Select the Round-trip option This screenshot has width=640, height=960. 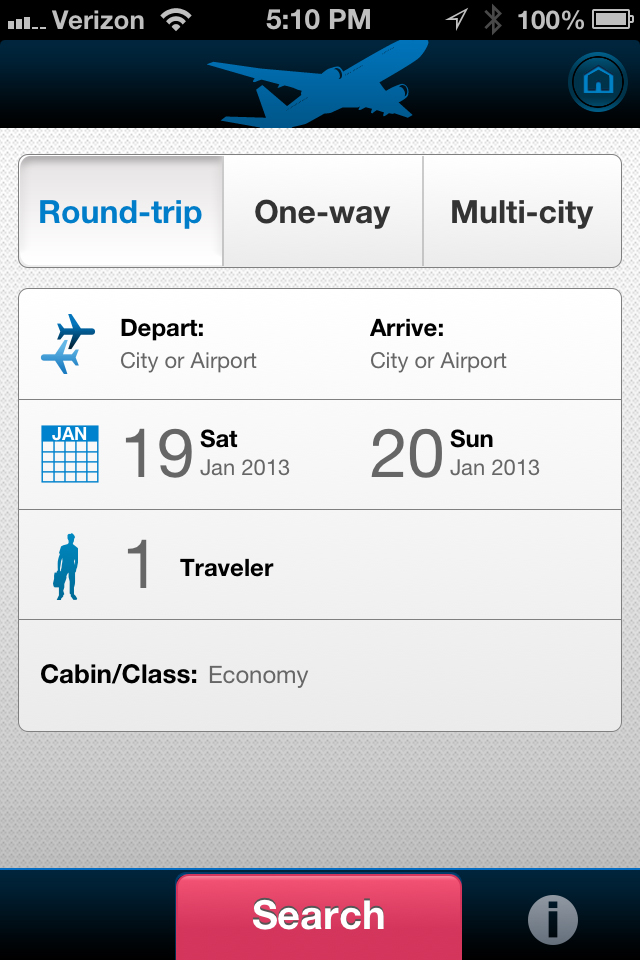pos(121,212)
